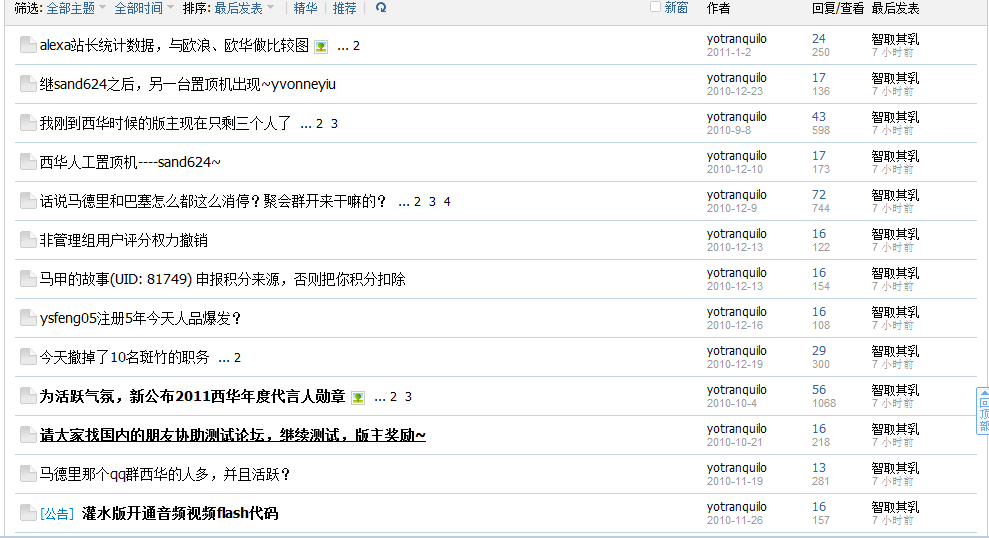Click the 回复/查看 column header
Viewport: 989px width, 538px height.
[x=838, y=8]
